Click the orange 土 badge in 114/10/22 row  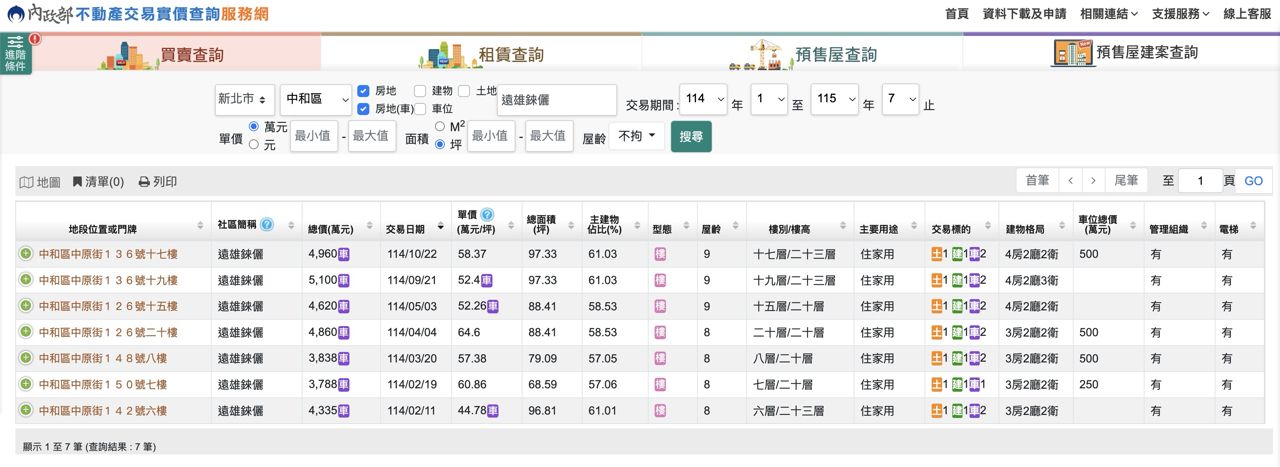coord(936,254)
